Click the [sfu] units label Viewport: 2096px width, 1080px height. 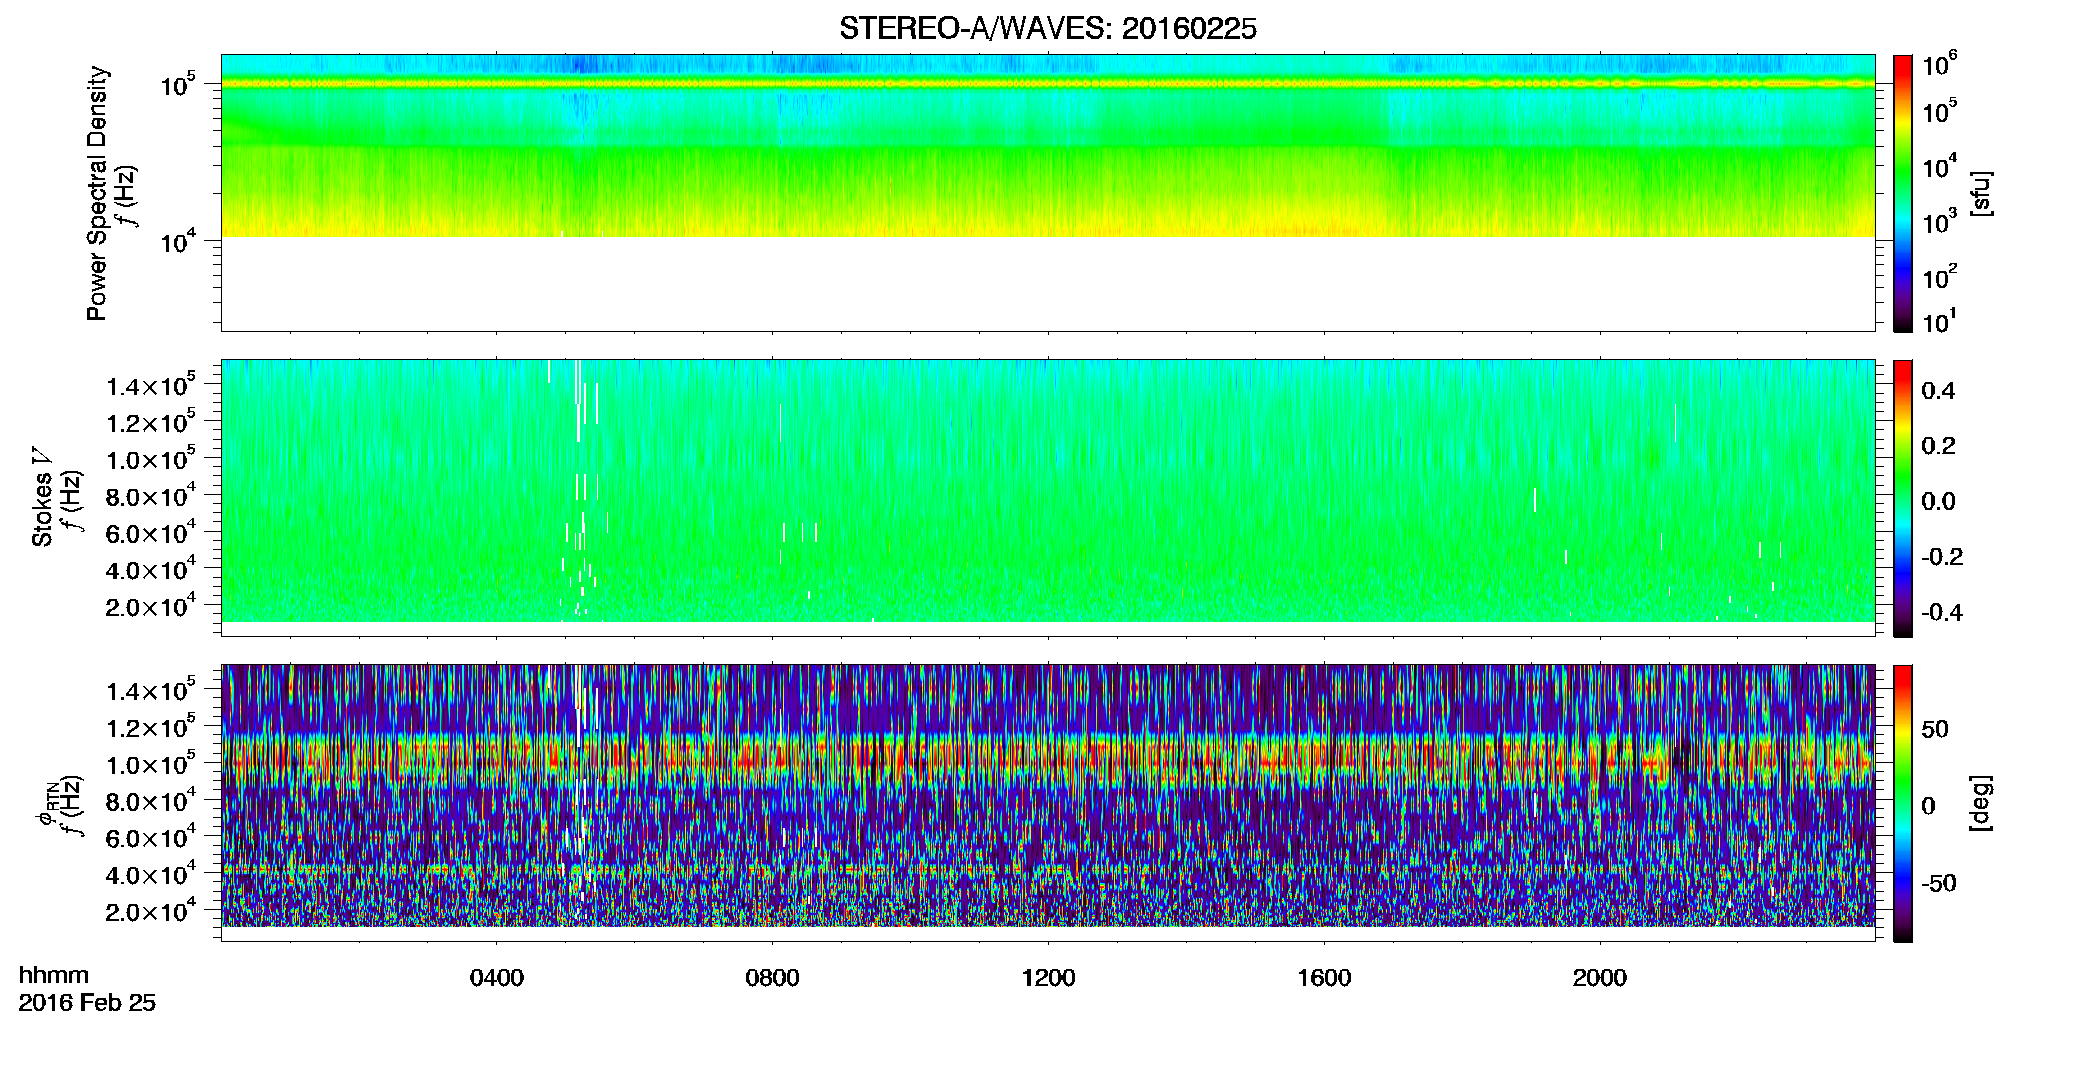[x=1981, y=193]
